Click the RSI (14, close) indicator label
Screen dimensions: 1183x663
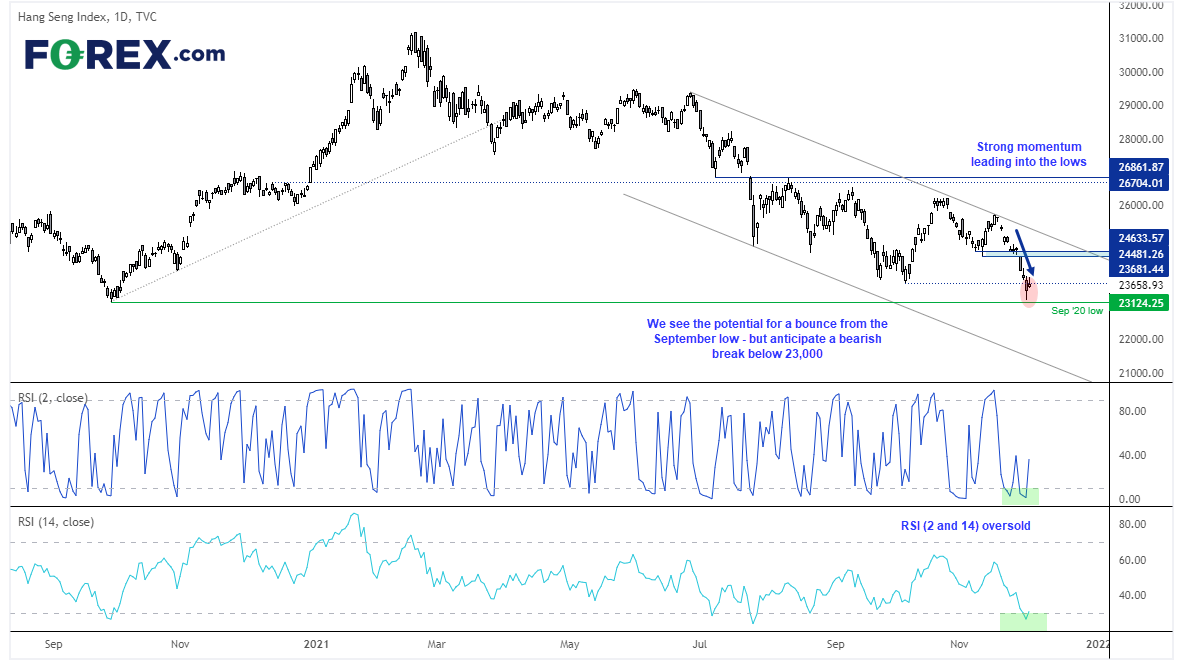[55, 521]
